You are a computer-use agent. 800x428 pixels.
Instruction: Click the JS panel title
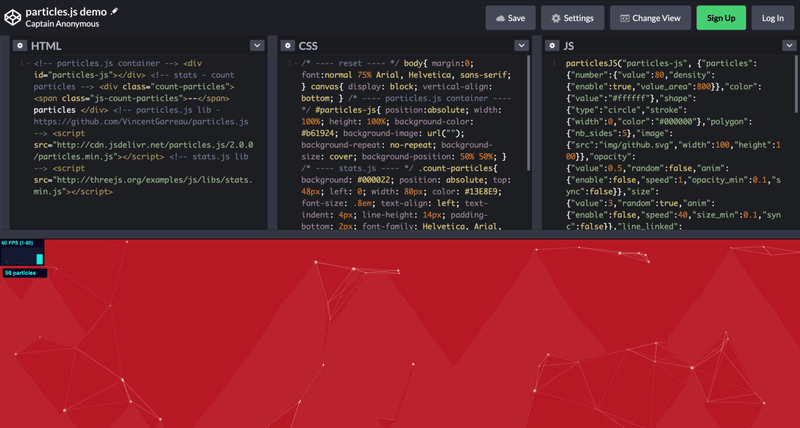pos(568,46)
